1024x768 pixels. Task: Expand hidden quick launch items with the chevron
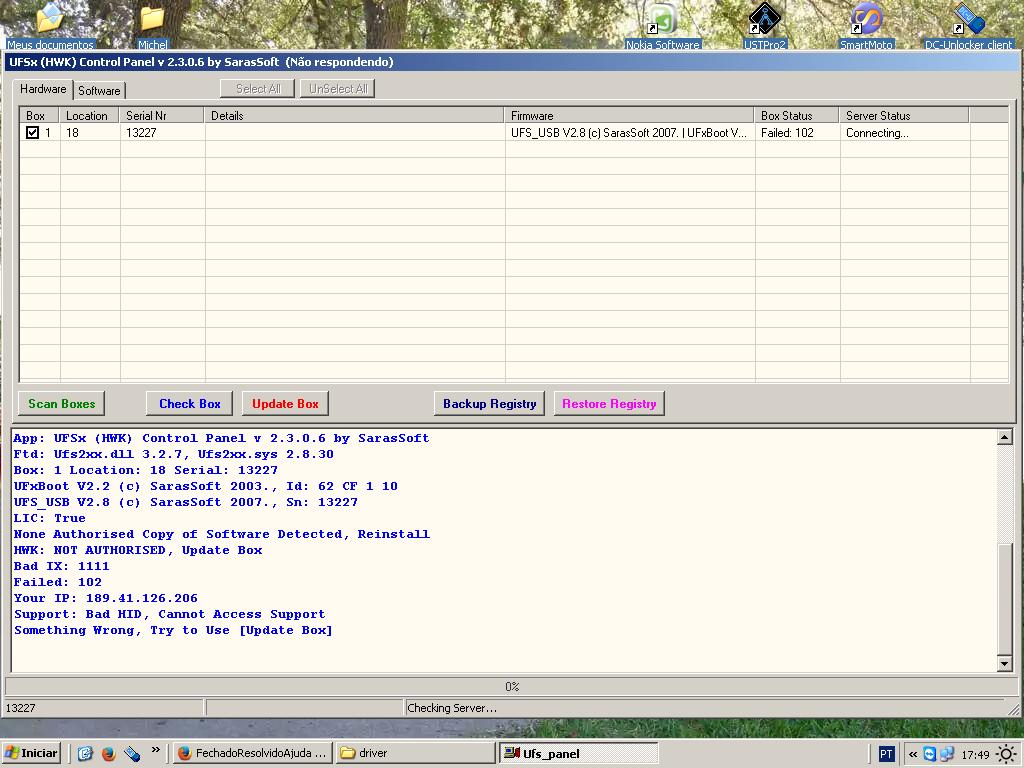[155, 750]
